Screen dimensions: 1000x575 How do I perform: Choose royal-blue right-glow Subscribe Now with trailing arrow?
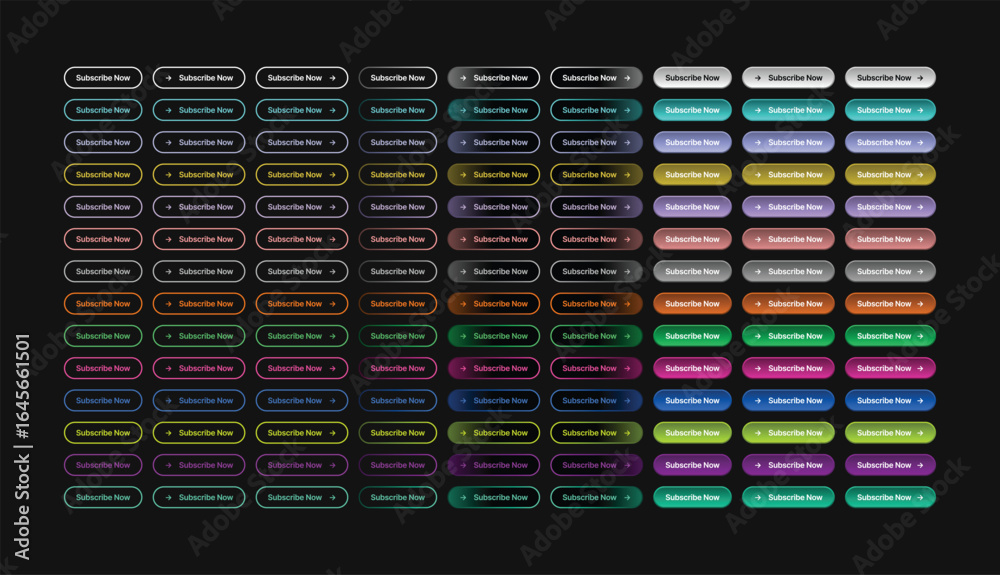click(x=596, y=400)
